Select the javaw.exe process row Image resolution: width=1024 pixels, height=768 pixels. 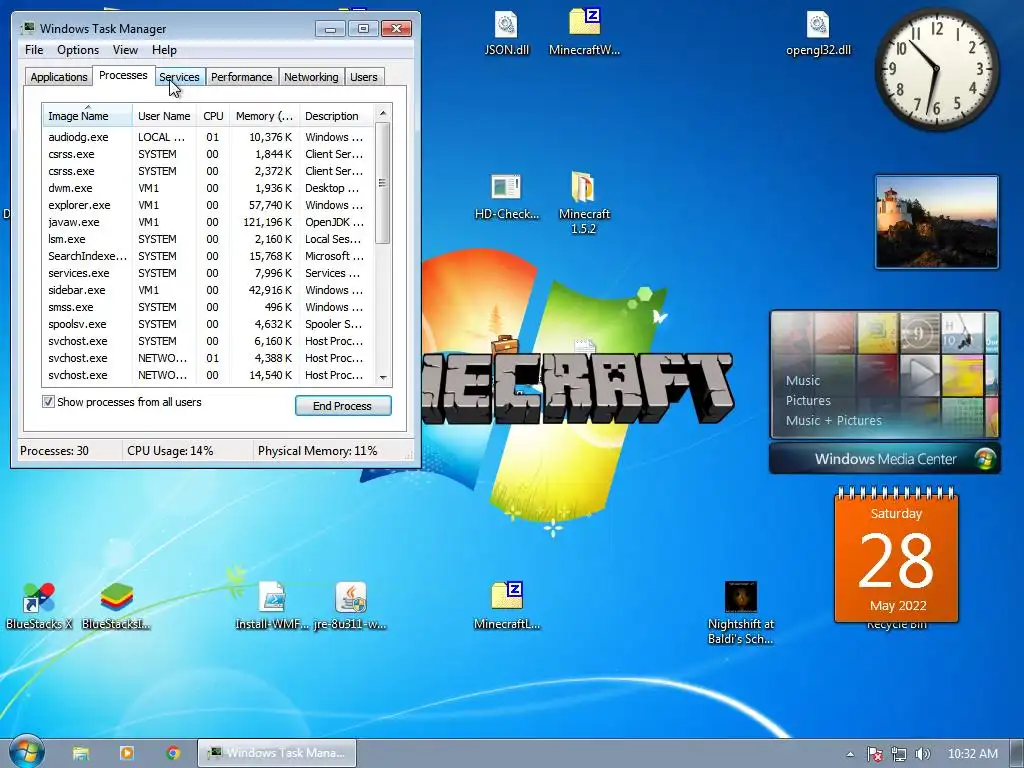click(x=208, y=222)
